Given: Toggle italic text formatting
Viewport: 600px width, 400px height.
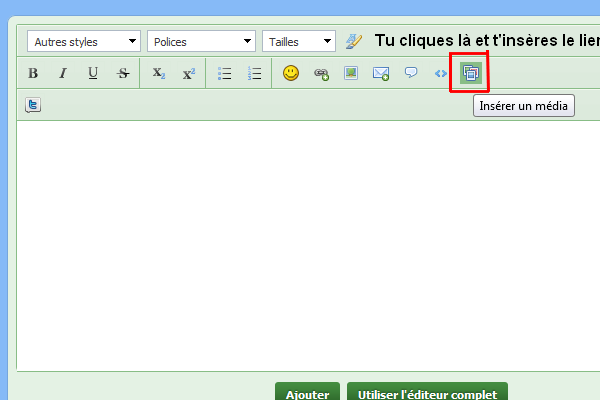Looking at the screenshot, I should (63, 73).
